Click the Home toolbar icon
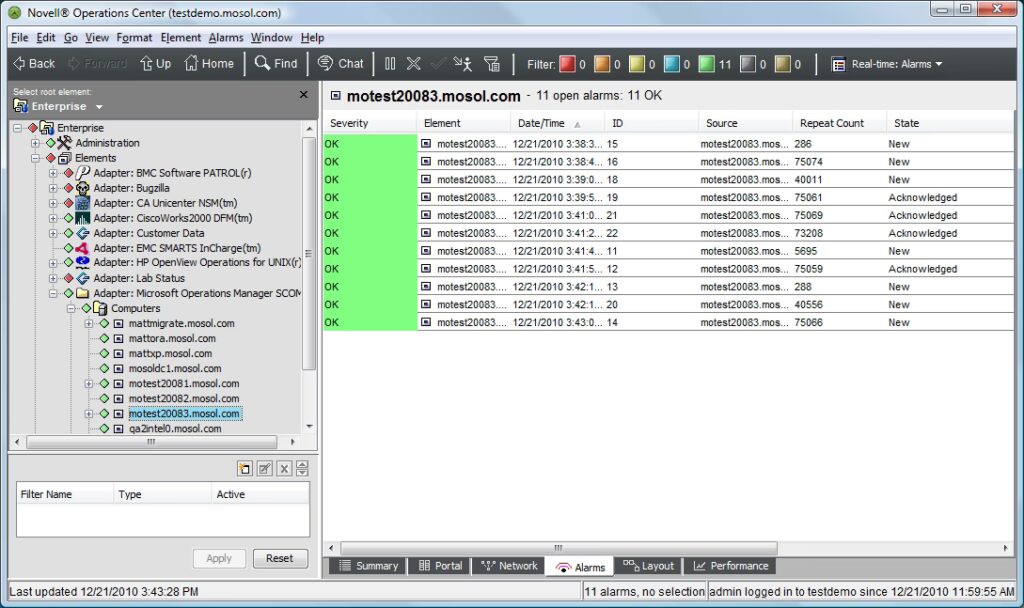 tap(209, 63)
